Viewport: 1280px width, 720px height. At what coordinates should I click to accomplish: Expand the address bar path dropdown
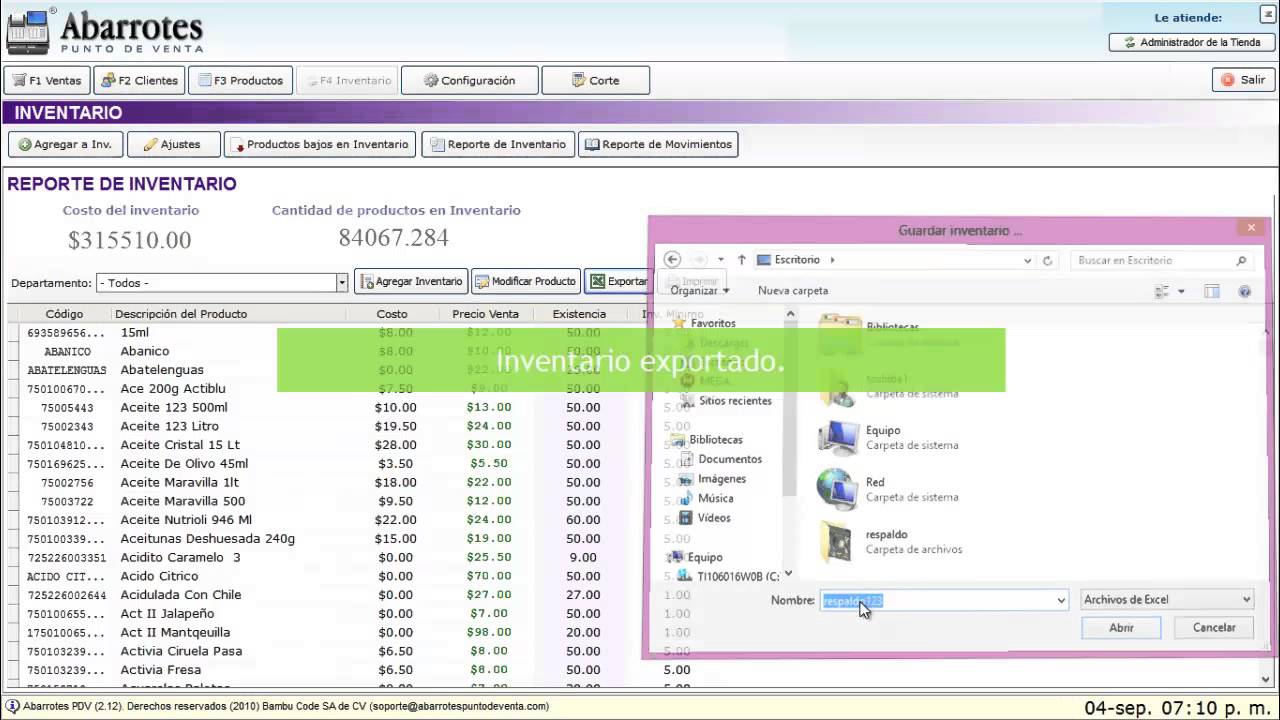click(x=1027, y=260)
